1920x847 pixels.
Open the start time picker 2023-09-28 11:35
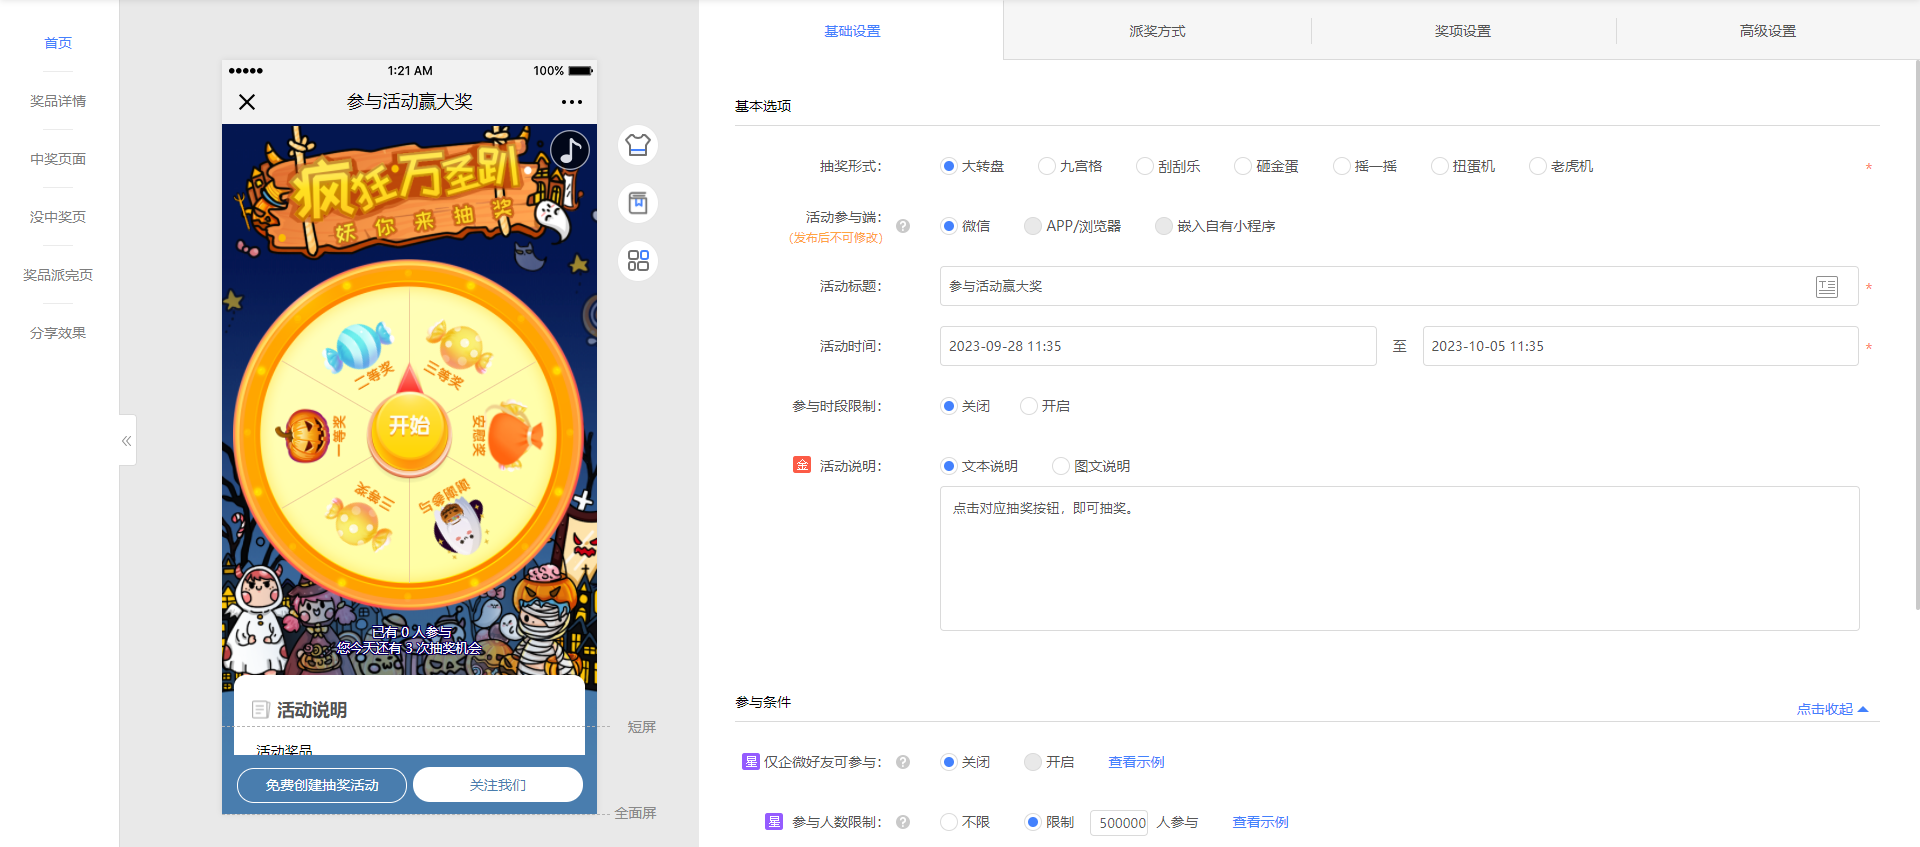click(1158, 346)
